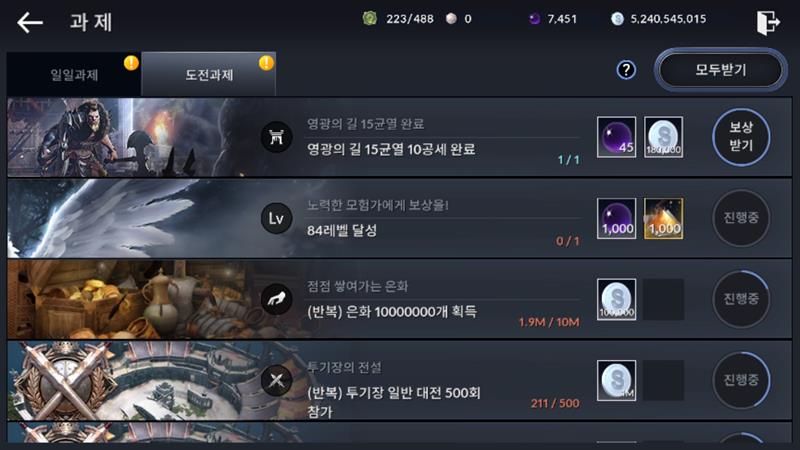
Task: Select the 도전과제 tab
Action: pyautogui.click(x=209, y=74)
